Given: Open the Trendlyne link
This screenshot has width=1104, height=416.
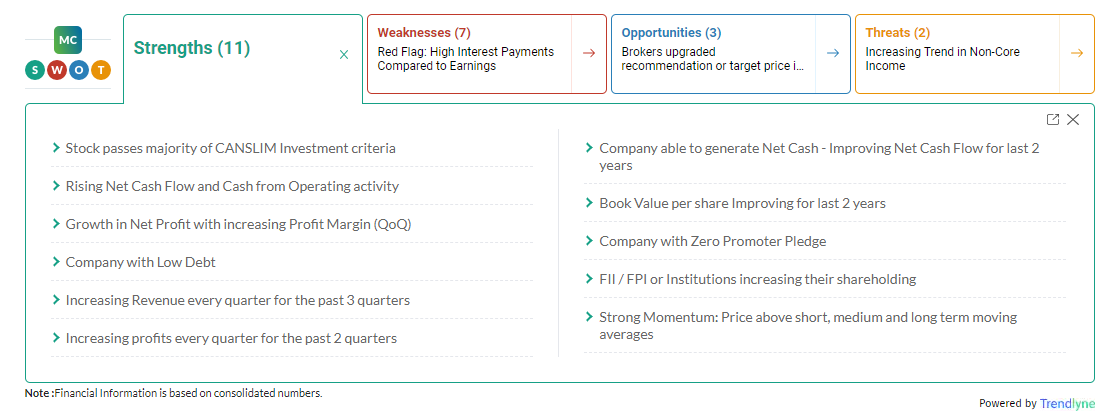Looking at the screenshot, I should point(1068,403).
